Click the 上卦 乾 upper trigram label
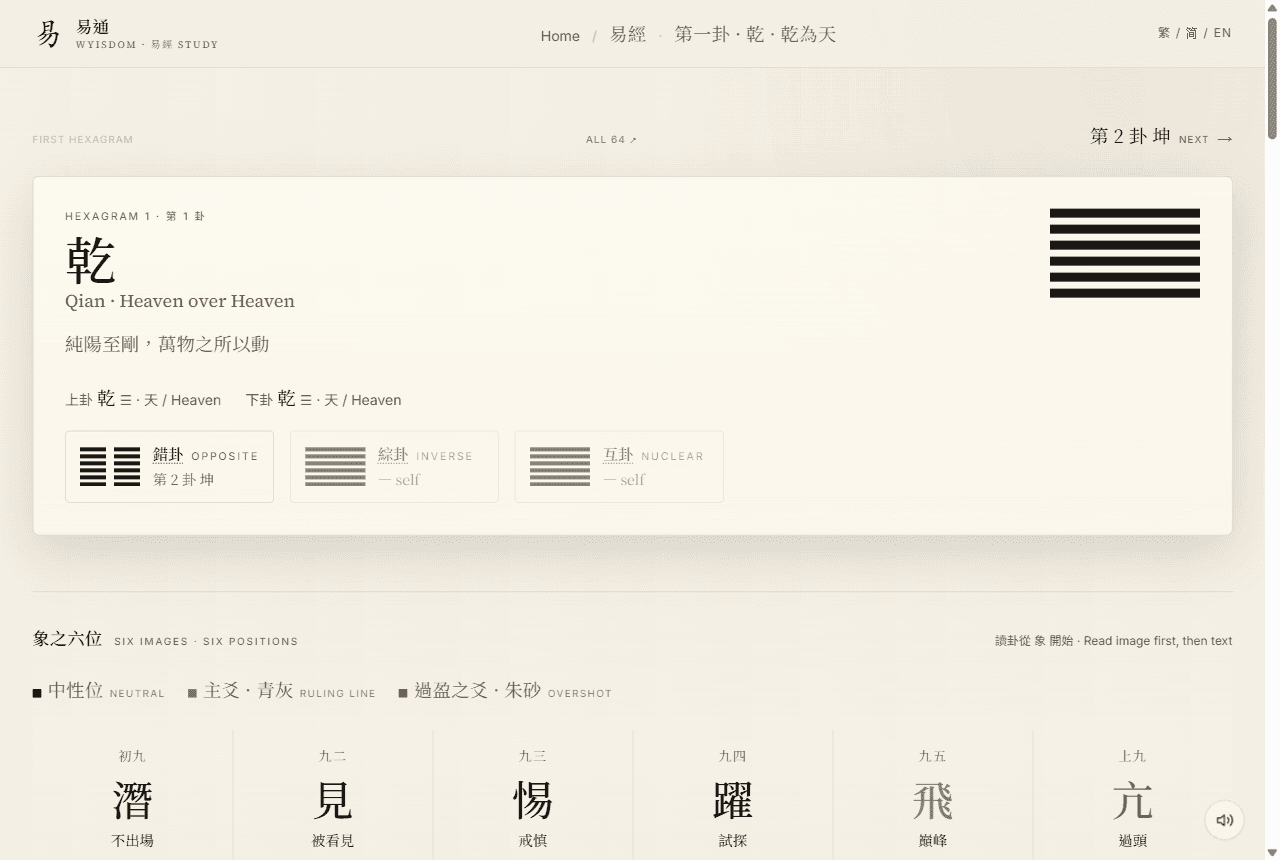 [x=143, y=399]
